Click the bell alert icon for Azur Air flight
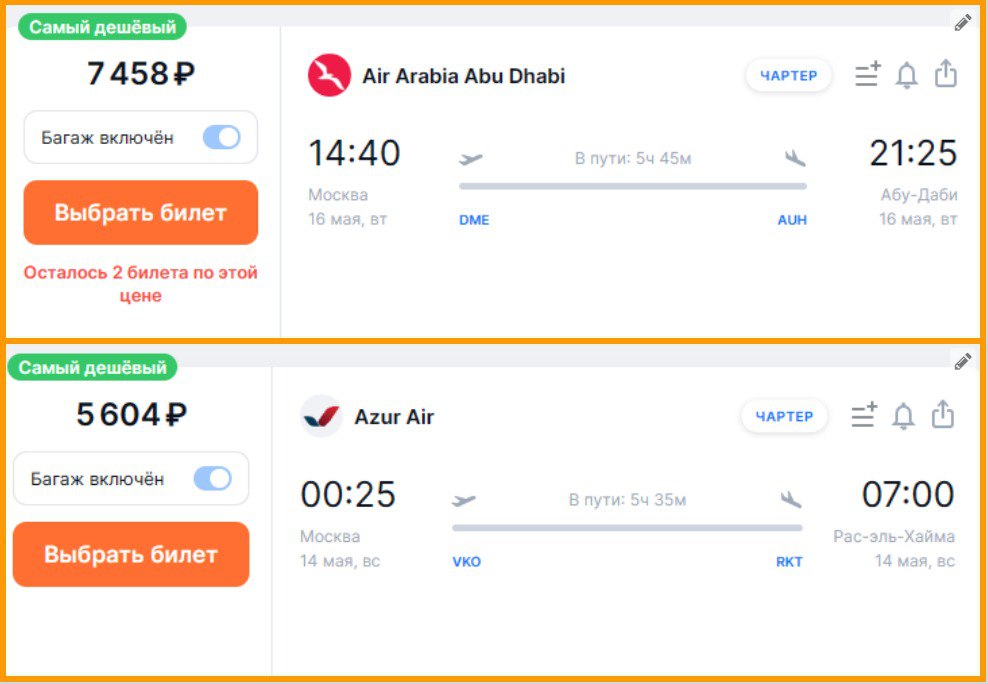This screenshot has width=988, height=684. pos(902,416)
